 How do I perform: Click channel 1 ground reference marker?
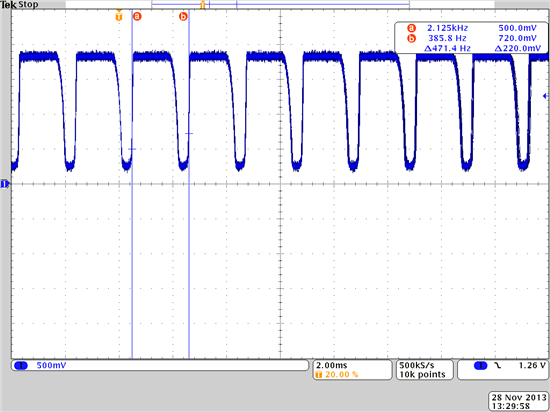[5, 184]
